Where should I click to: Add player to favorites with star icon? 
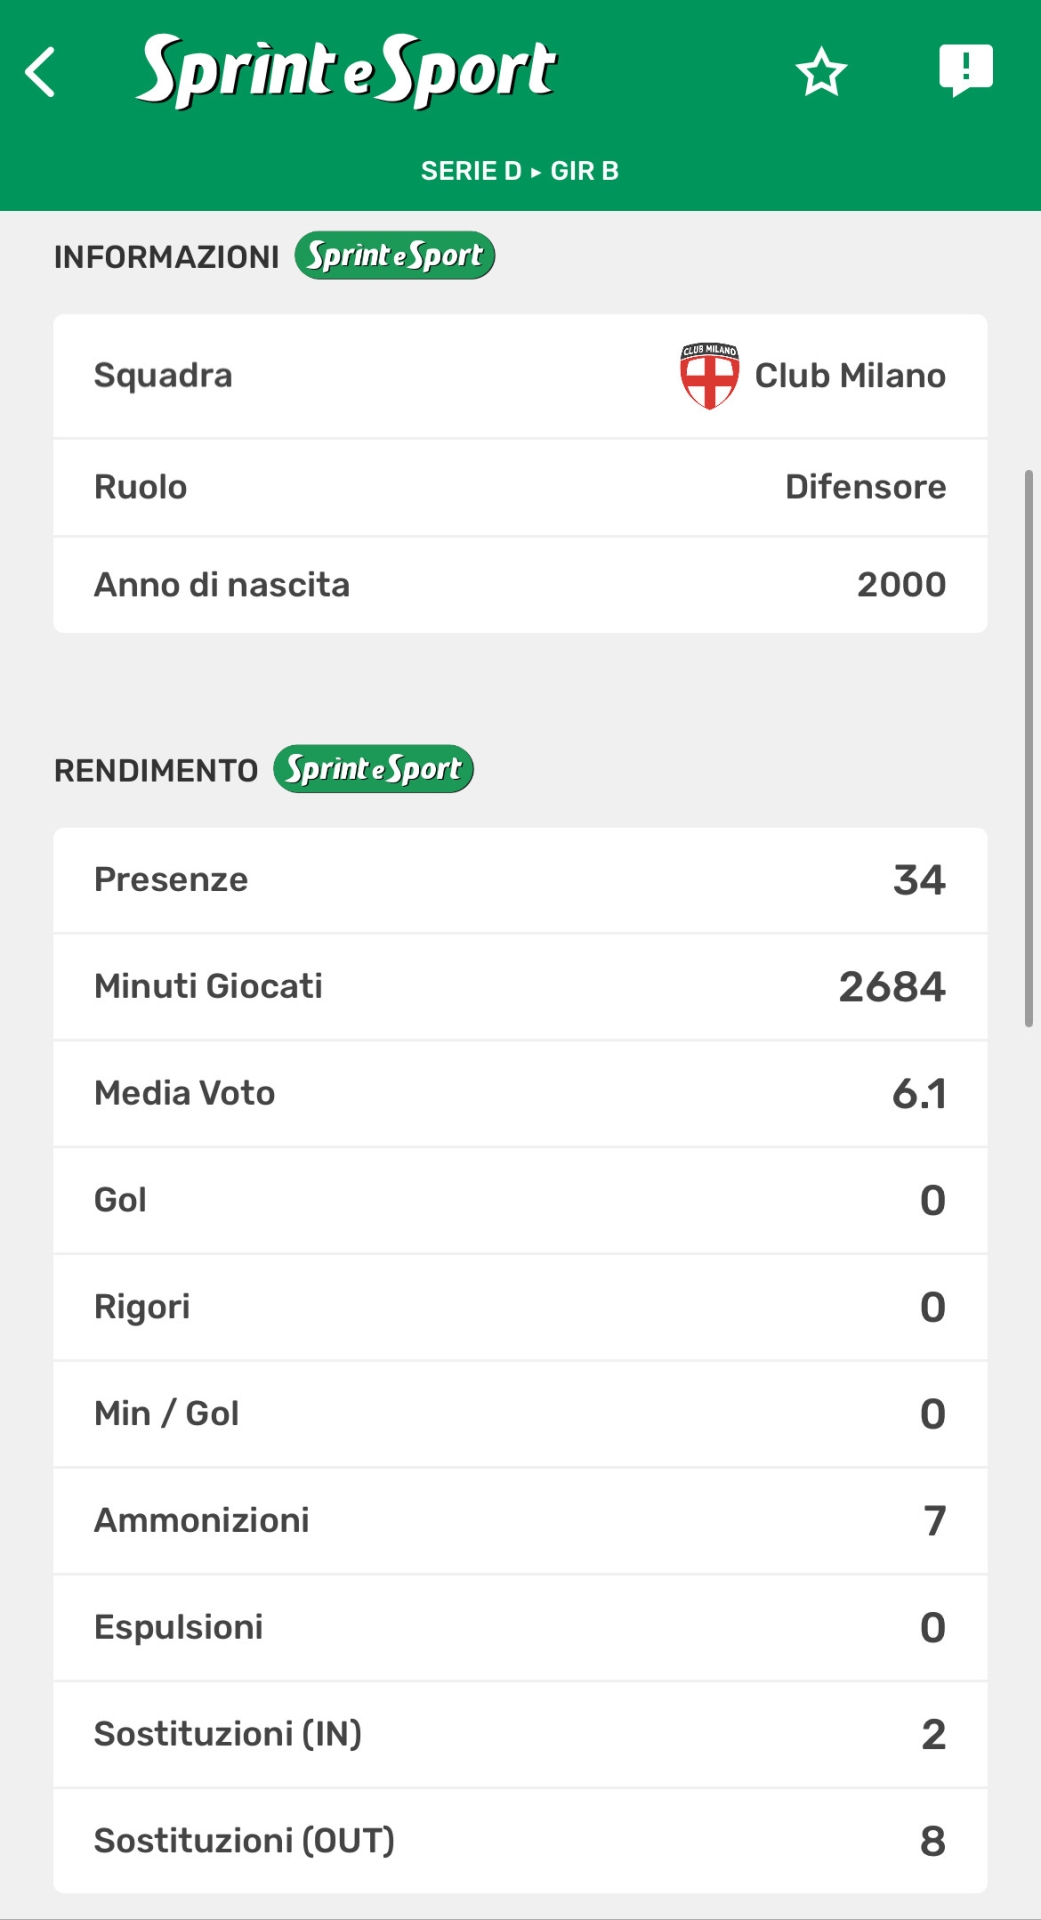[x=821, y=72]
